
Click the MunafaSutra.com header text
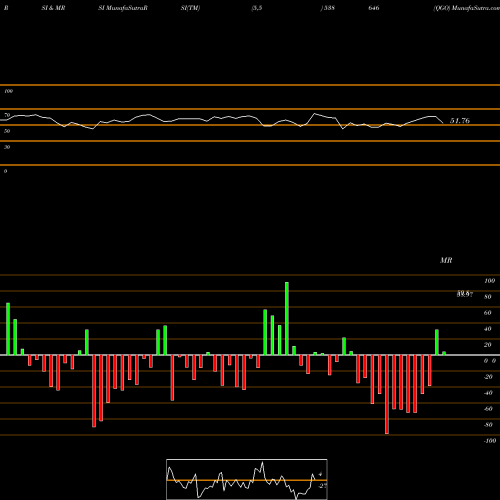coord(476,8)
